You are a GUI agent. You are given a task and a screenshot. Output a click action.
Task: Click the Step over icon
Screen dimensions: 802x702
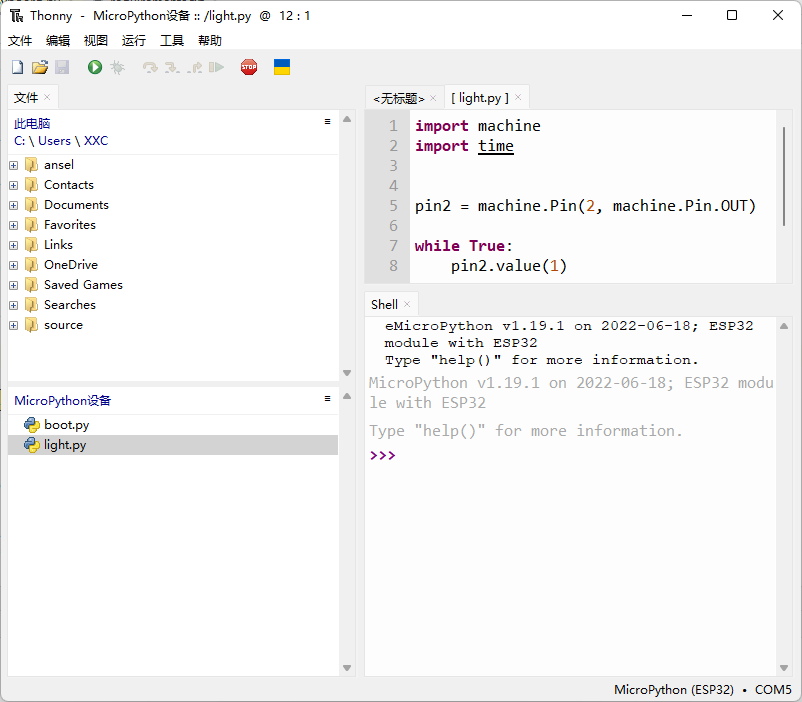(x=150, y=67)
